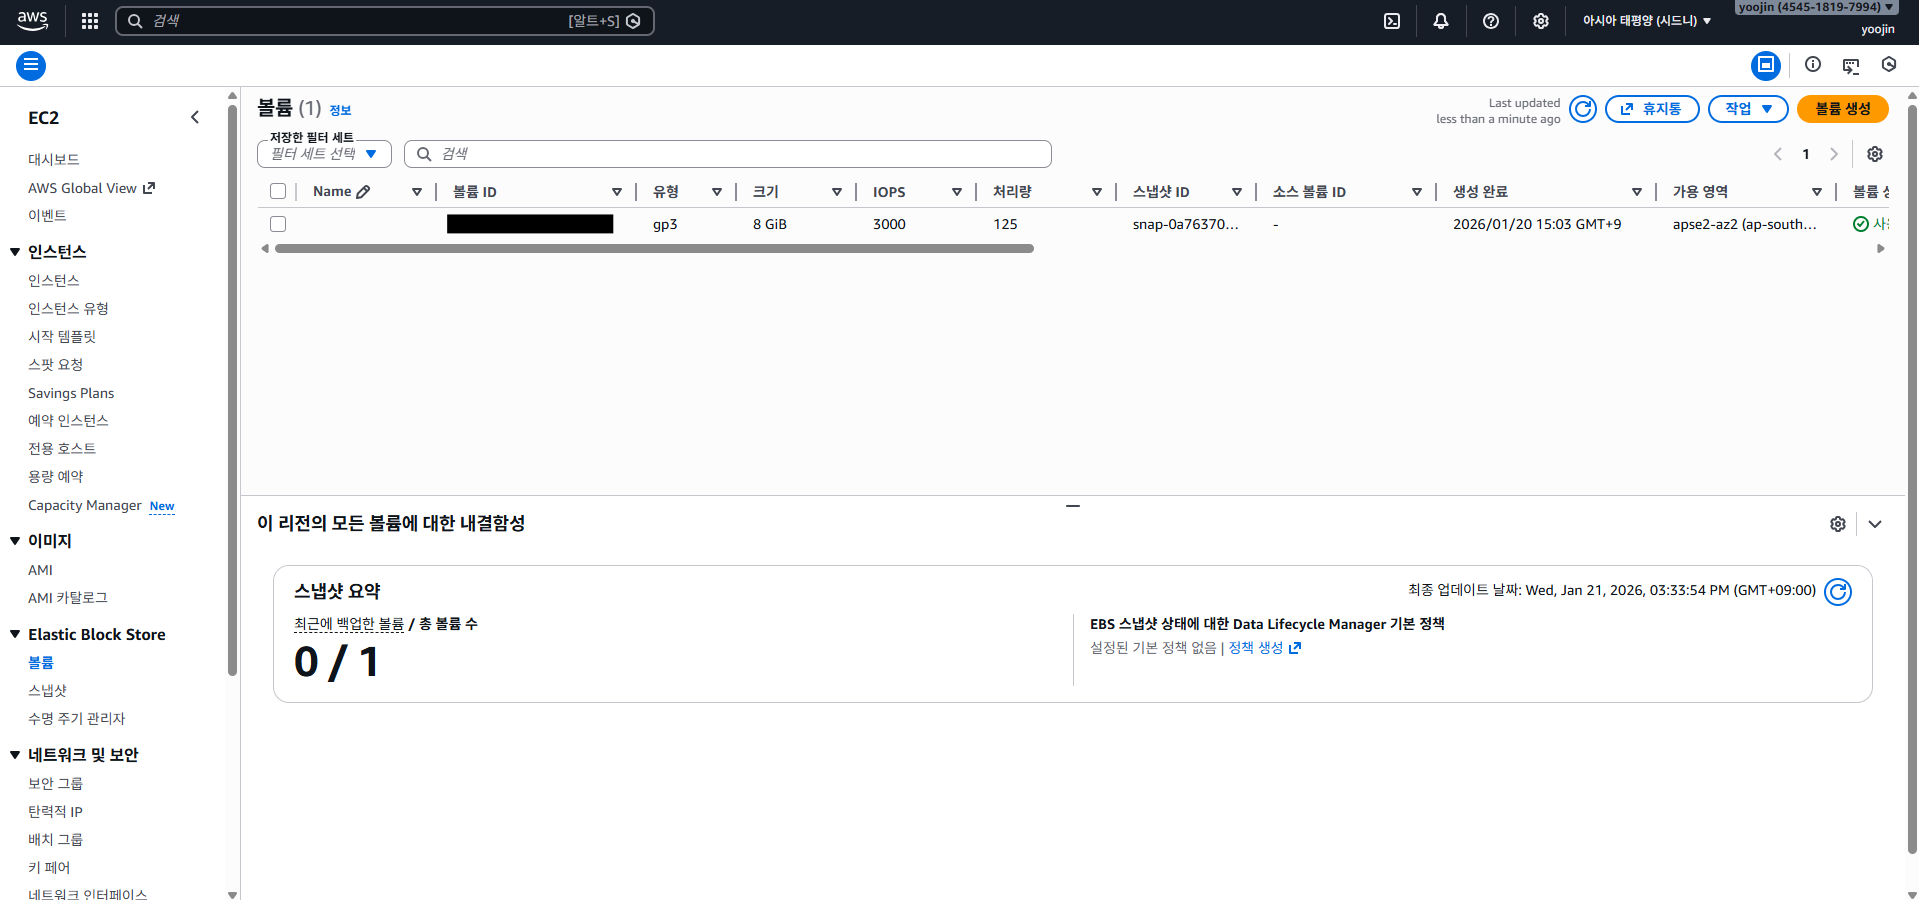Open table preferences gear icon

[1875, 154]
